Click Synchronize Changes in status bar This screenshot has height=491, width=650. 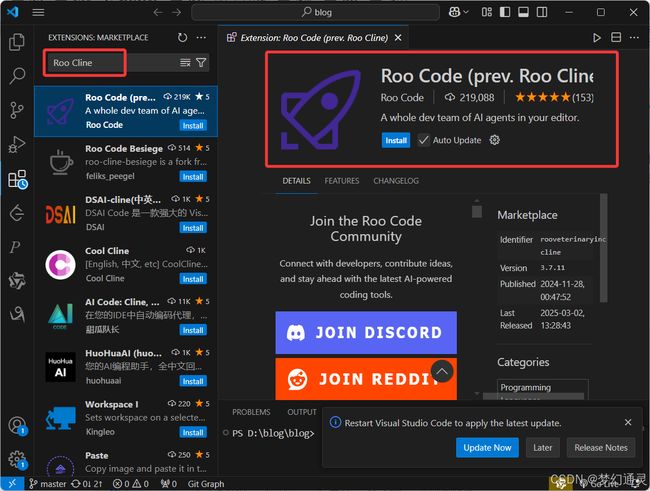(x=87, y=484)
